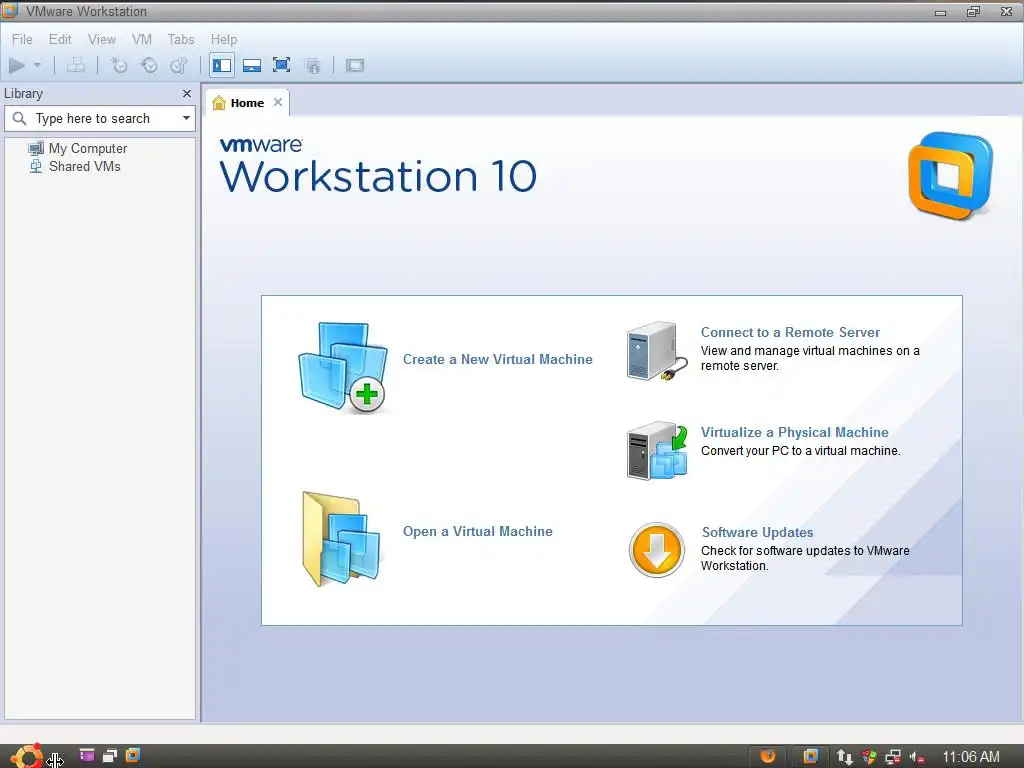Click the orange Software Updates download icon

[x=657, y=550]
